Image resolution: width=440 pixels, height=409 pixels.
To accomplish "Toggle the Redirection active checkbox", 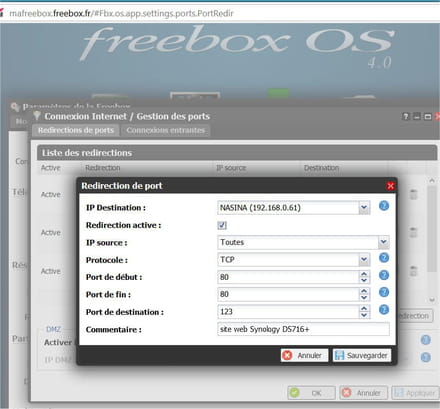I will click(x=222, y=225).
